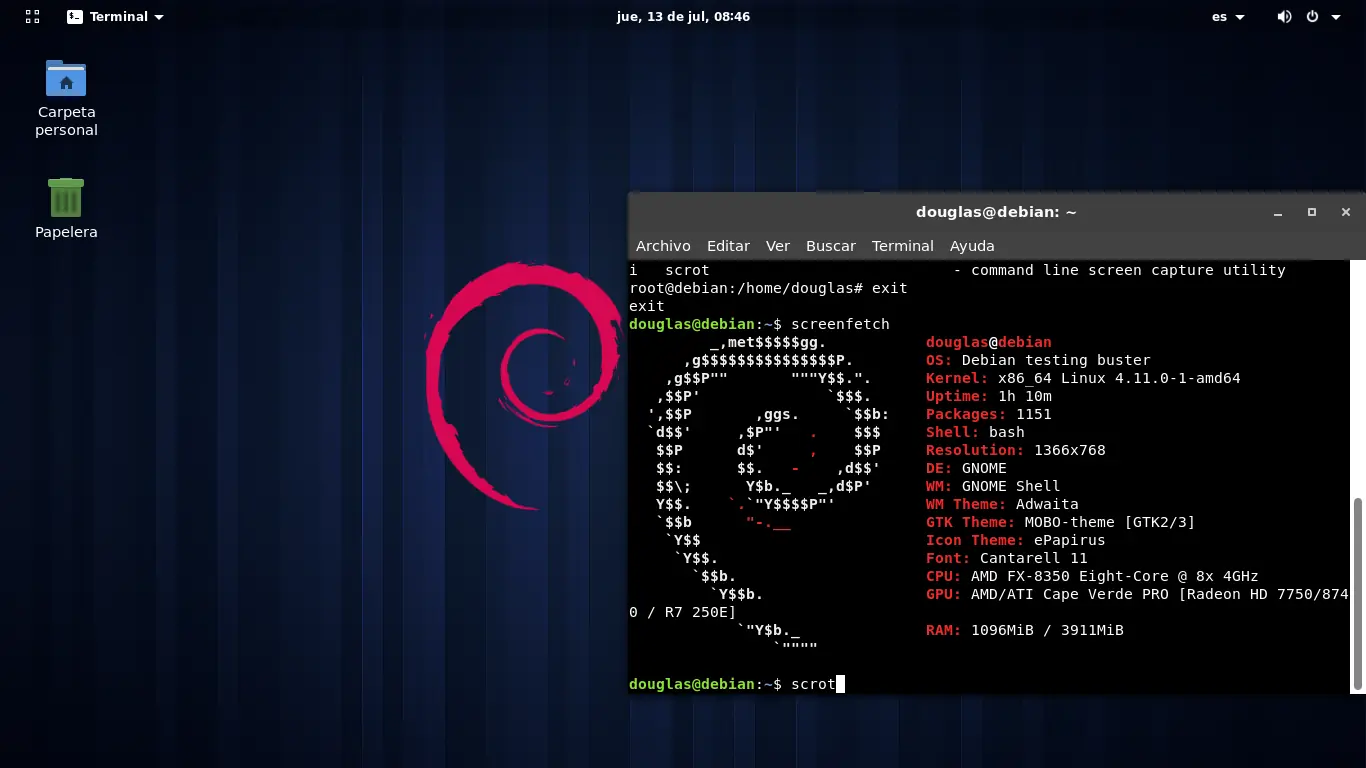Click the 'Uptime: 1h 10m' line

[989, 396]
